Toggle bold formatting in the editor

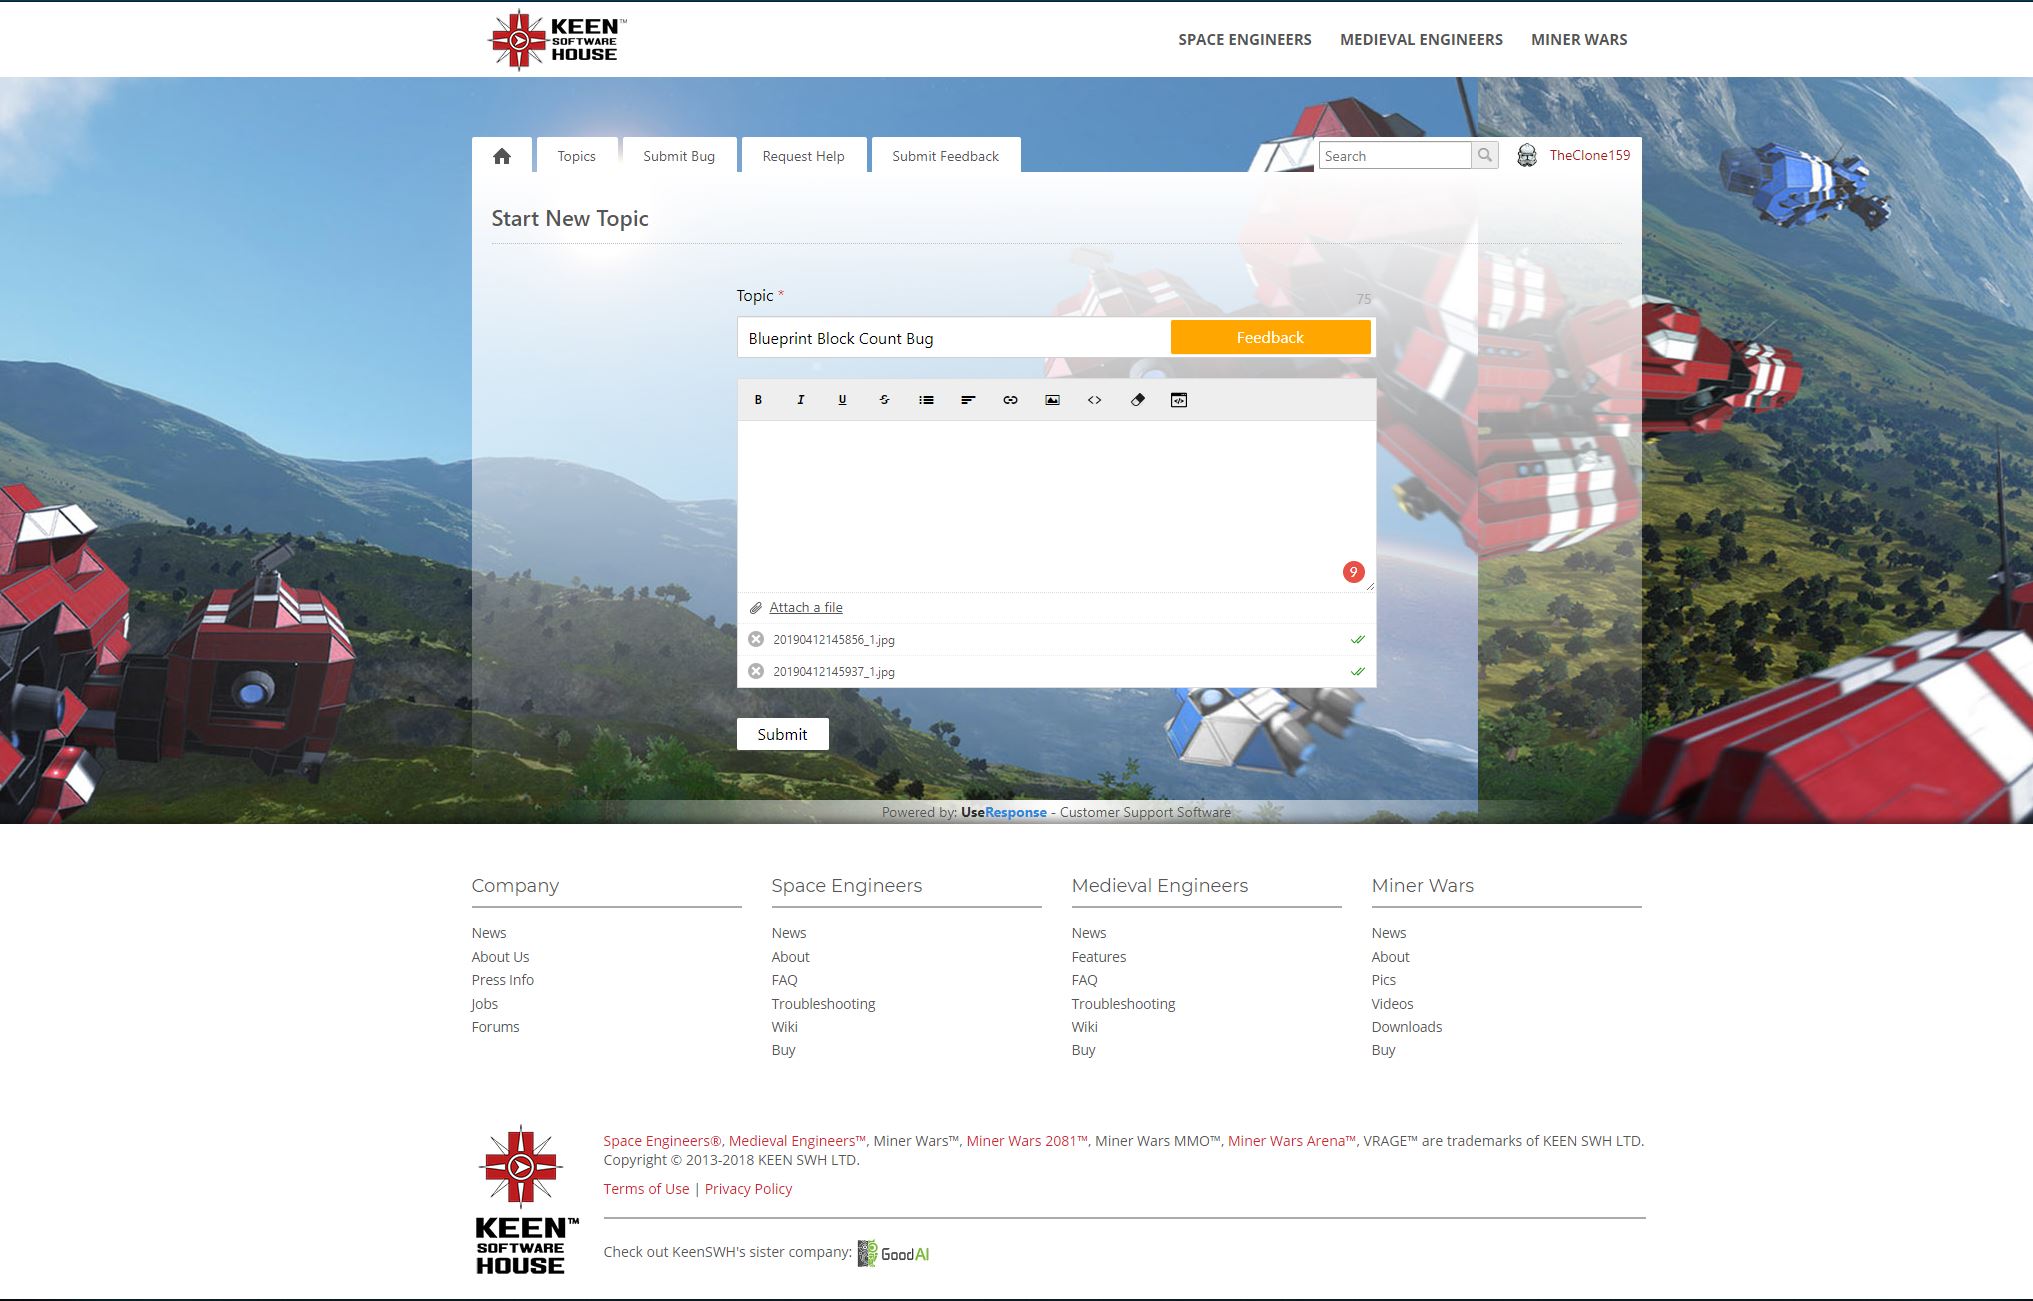point(758,400)
